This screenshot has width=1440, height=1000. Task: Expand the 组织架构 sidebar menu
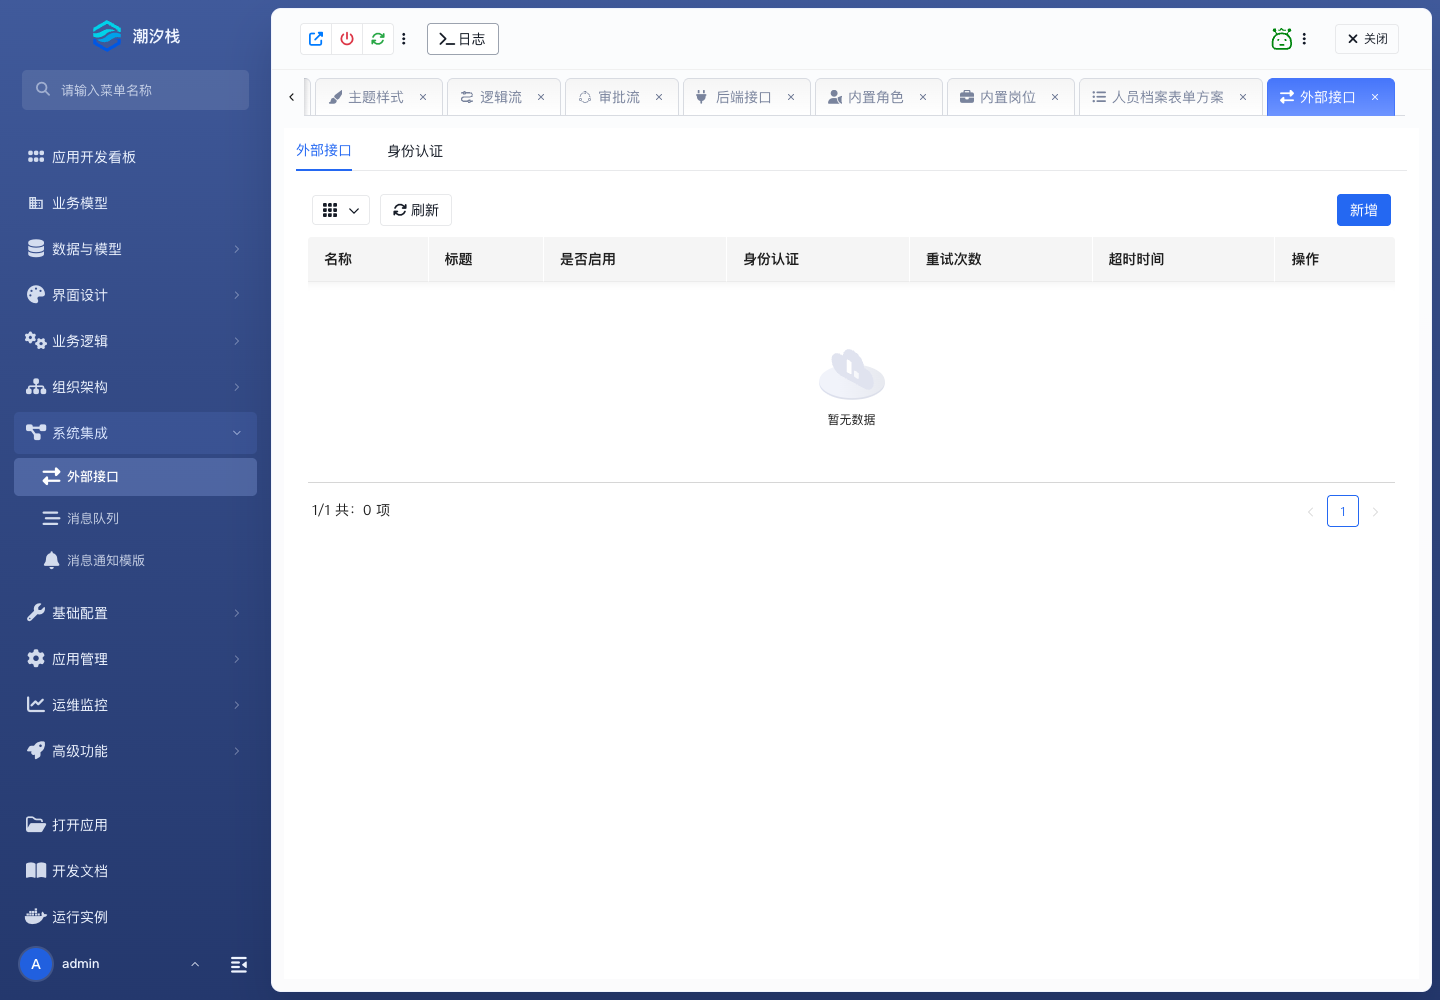click(135, 387)
